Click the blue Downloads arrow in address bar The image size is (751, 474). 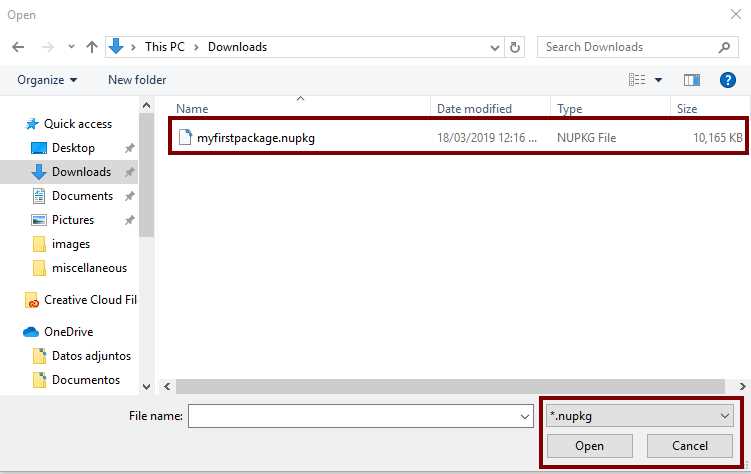pos(116,46)
